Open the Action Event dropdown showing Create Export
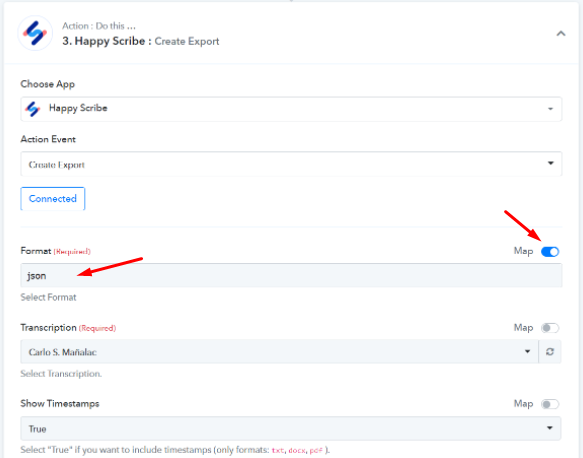 coord(291,164)
